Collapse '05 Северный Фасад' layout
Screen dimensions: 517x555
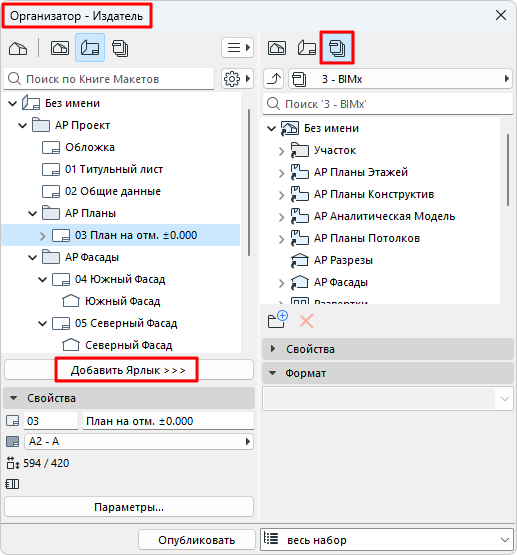42,323
